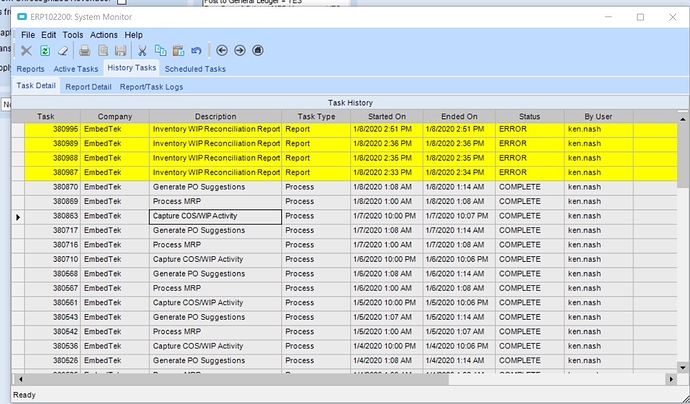Screen dimensions: 690x404
Task: Select task 380995 error row
Action: (216, 130)
